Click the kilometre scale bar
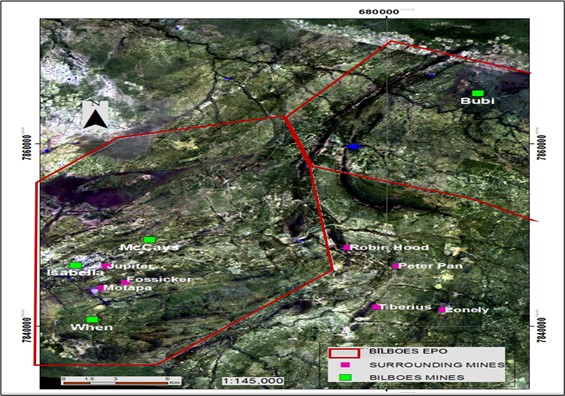Viewport: 565px width, 396px height. pyautogui.click(x=121, y=381)
